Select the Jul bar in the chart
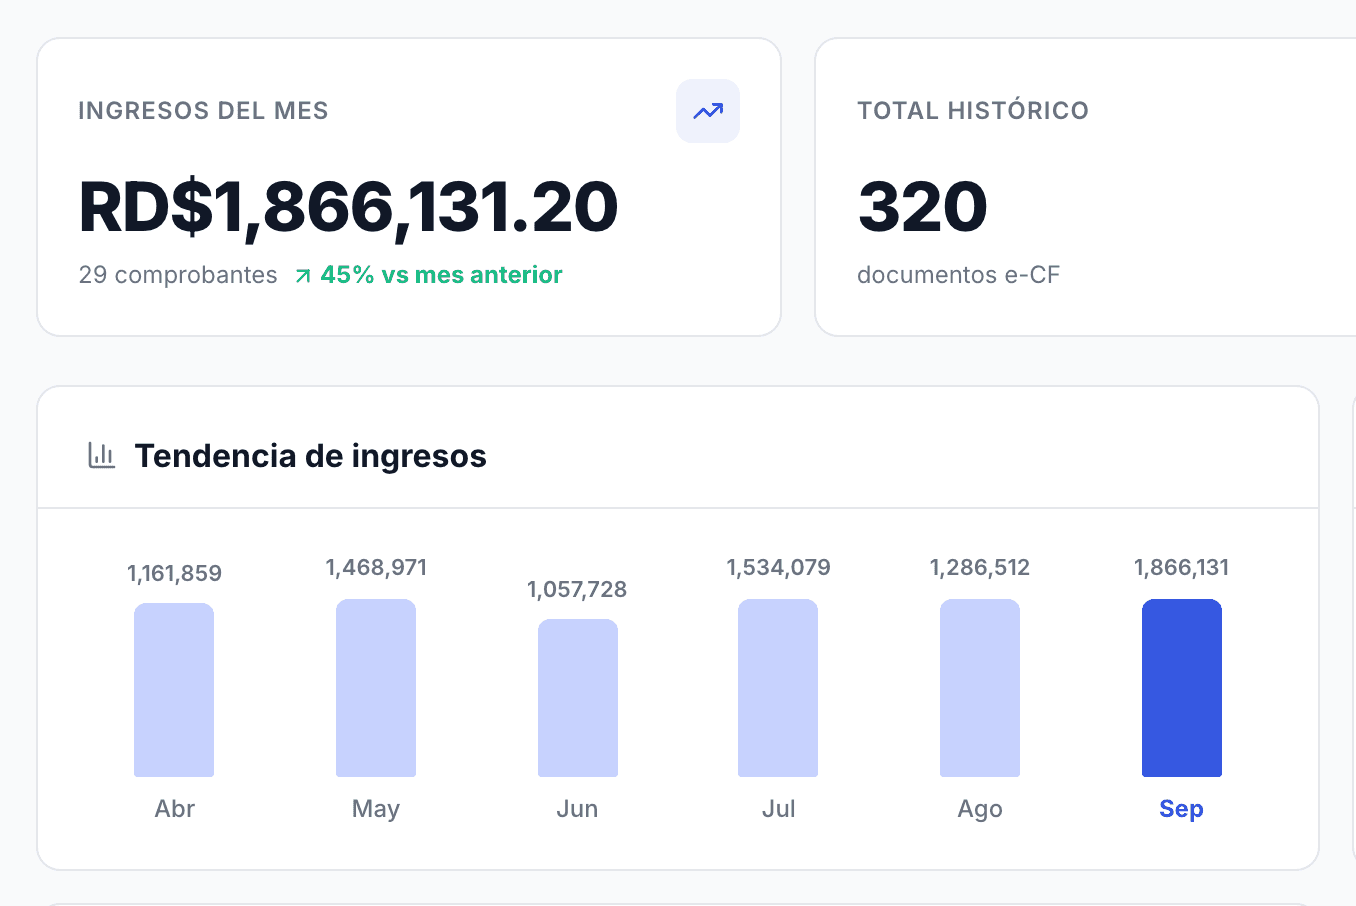Image resolution: width=1356 pixels, height=906 pixels. click(x=778, y=688)
